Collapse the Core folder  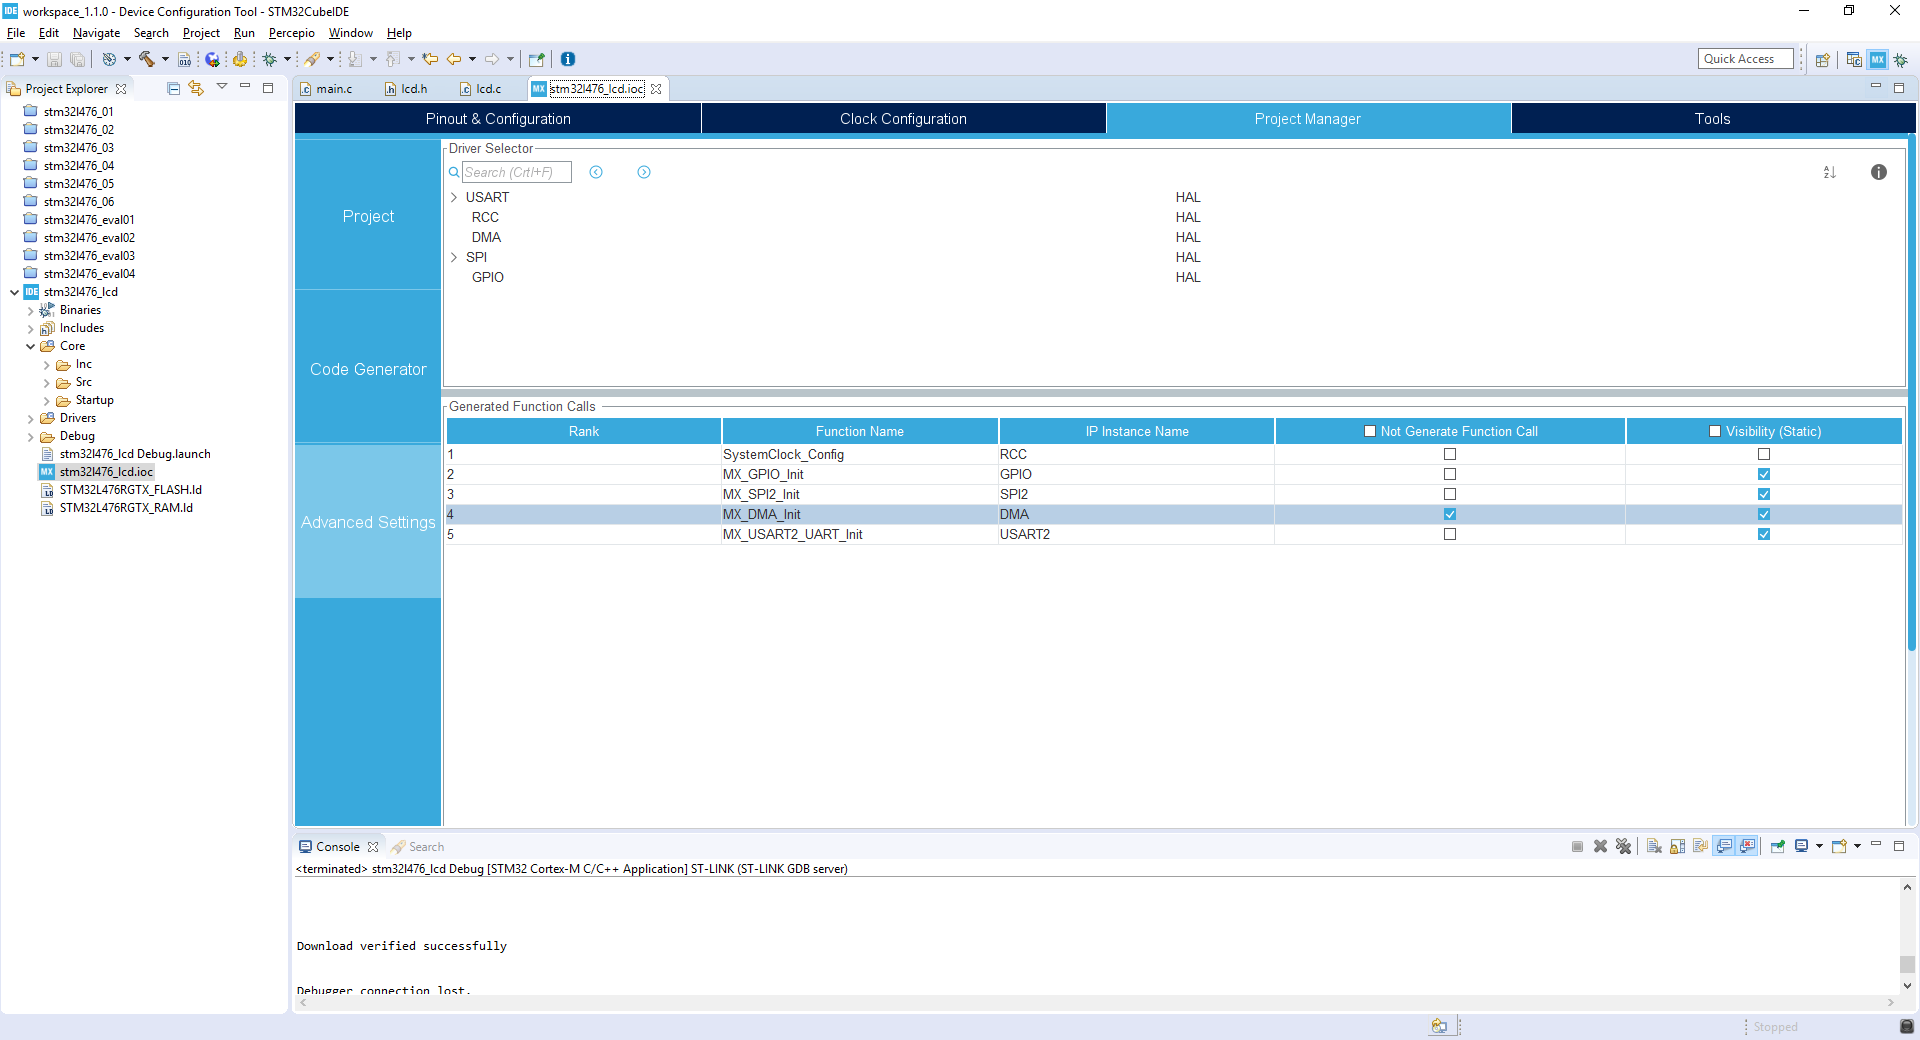(30, 346)
